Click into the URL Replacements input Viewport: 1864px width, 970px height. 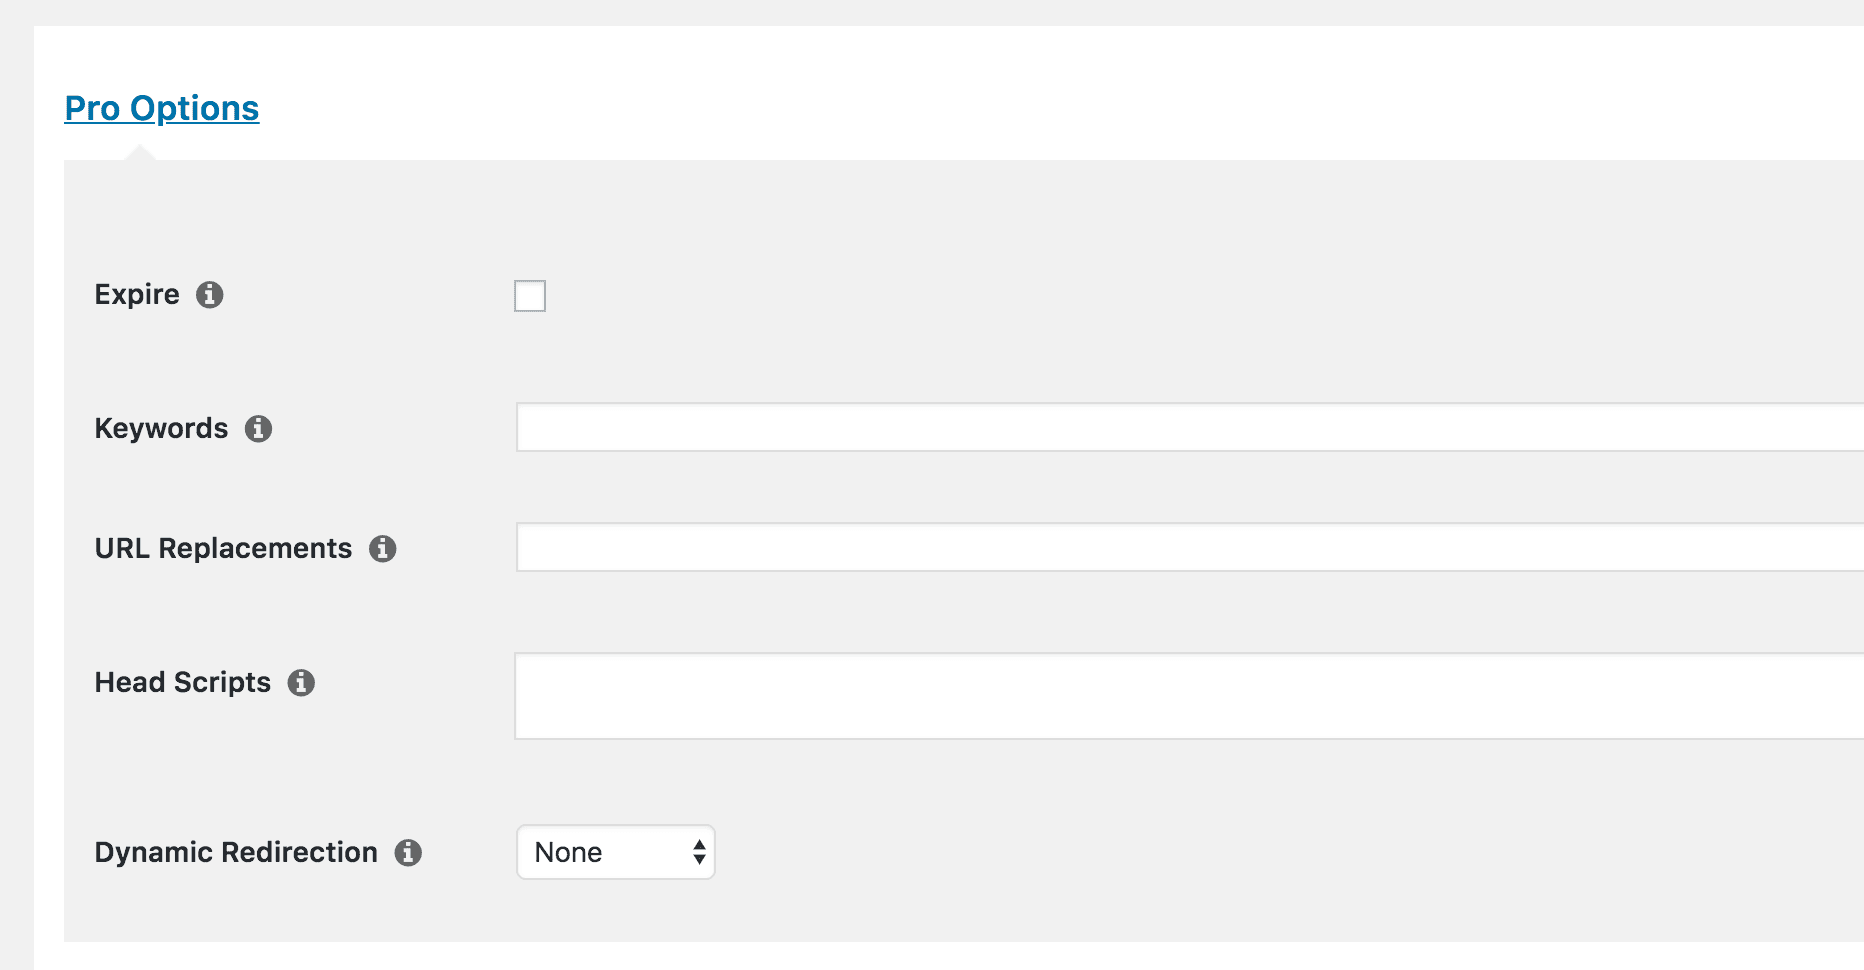tap(1190, 547)
